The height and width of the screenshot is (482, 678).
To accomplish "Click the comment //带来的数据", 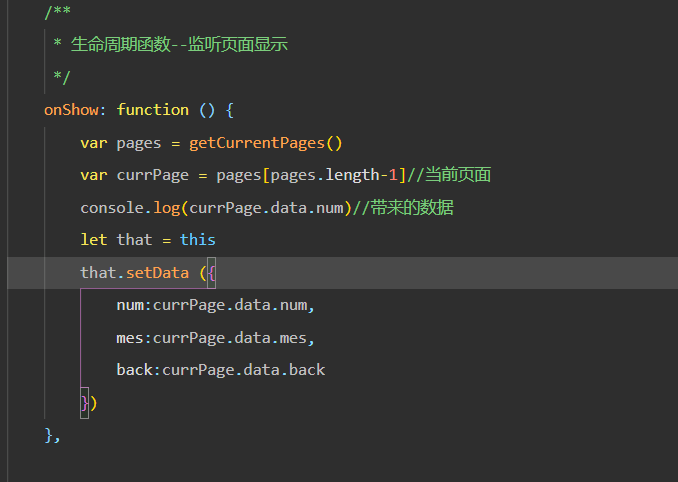I will point(403,207).
